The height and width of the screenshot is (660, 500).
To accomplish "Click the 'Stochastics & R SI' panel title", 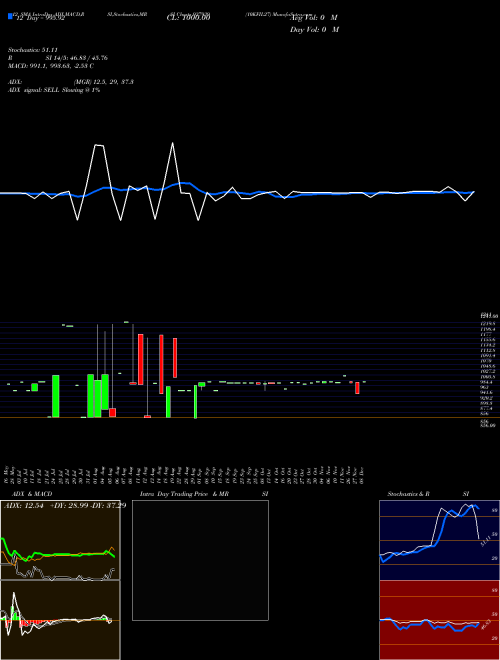I will [428, 494].
